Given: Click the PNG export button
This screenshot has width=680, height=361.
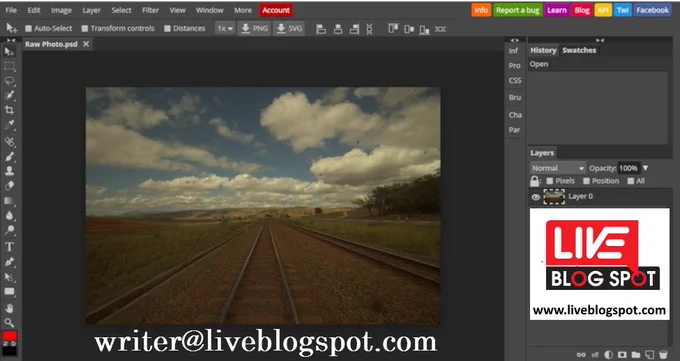Looking at the screenshot, I should pyautogui.click(x=254, y=29).
